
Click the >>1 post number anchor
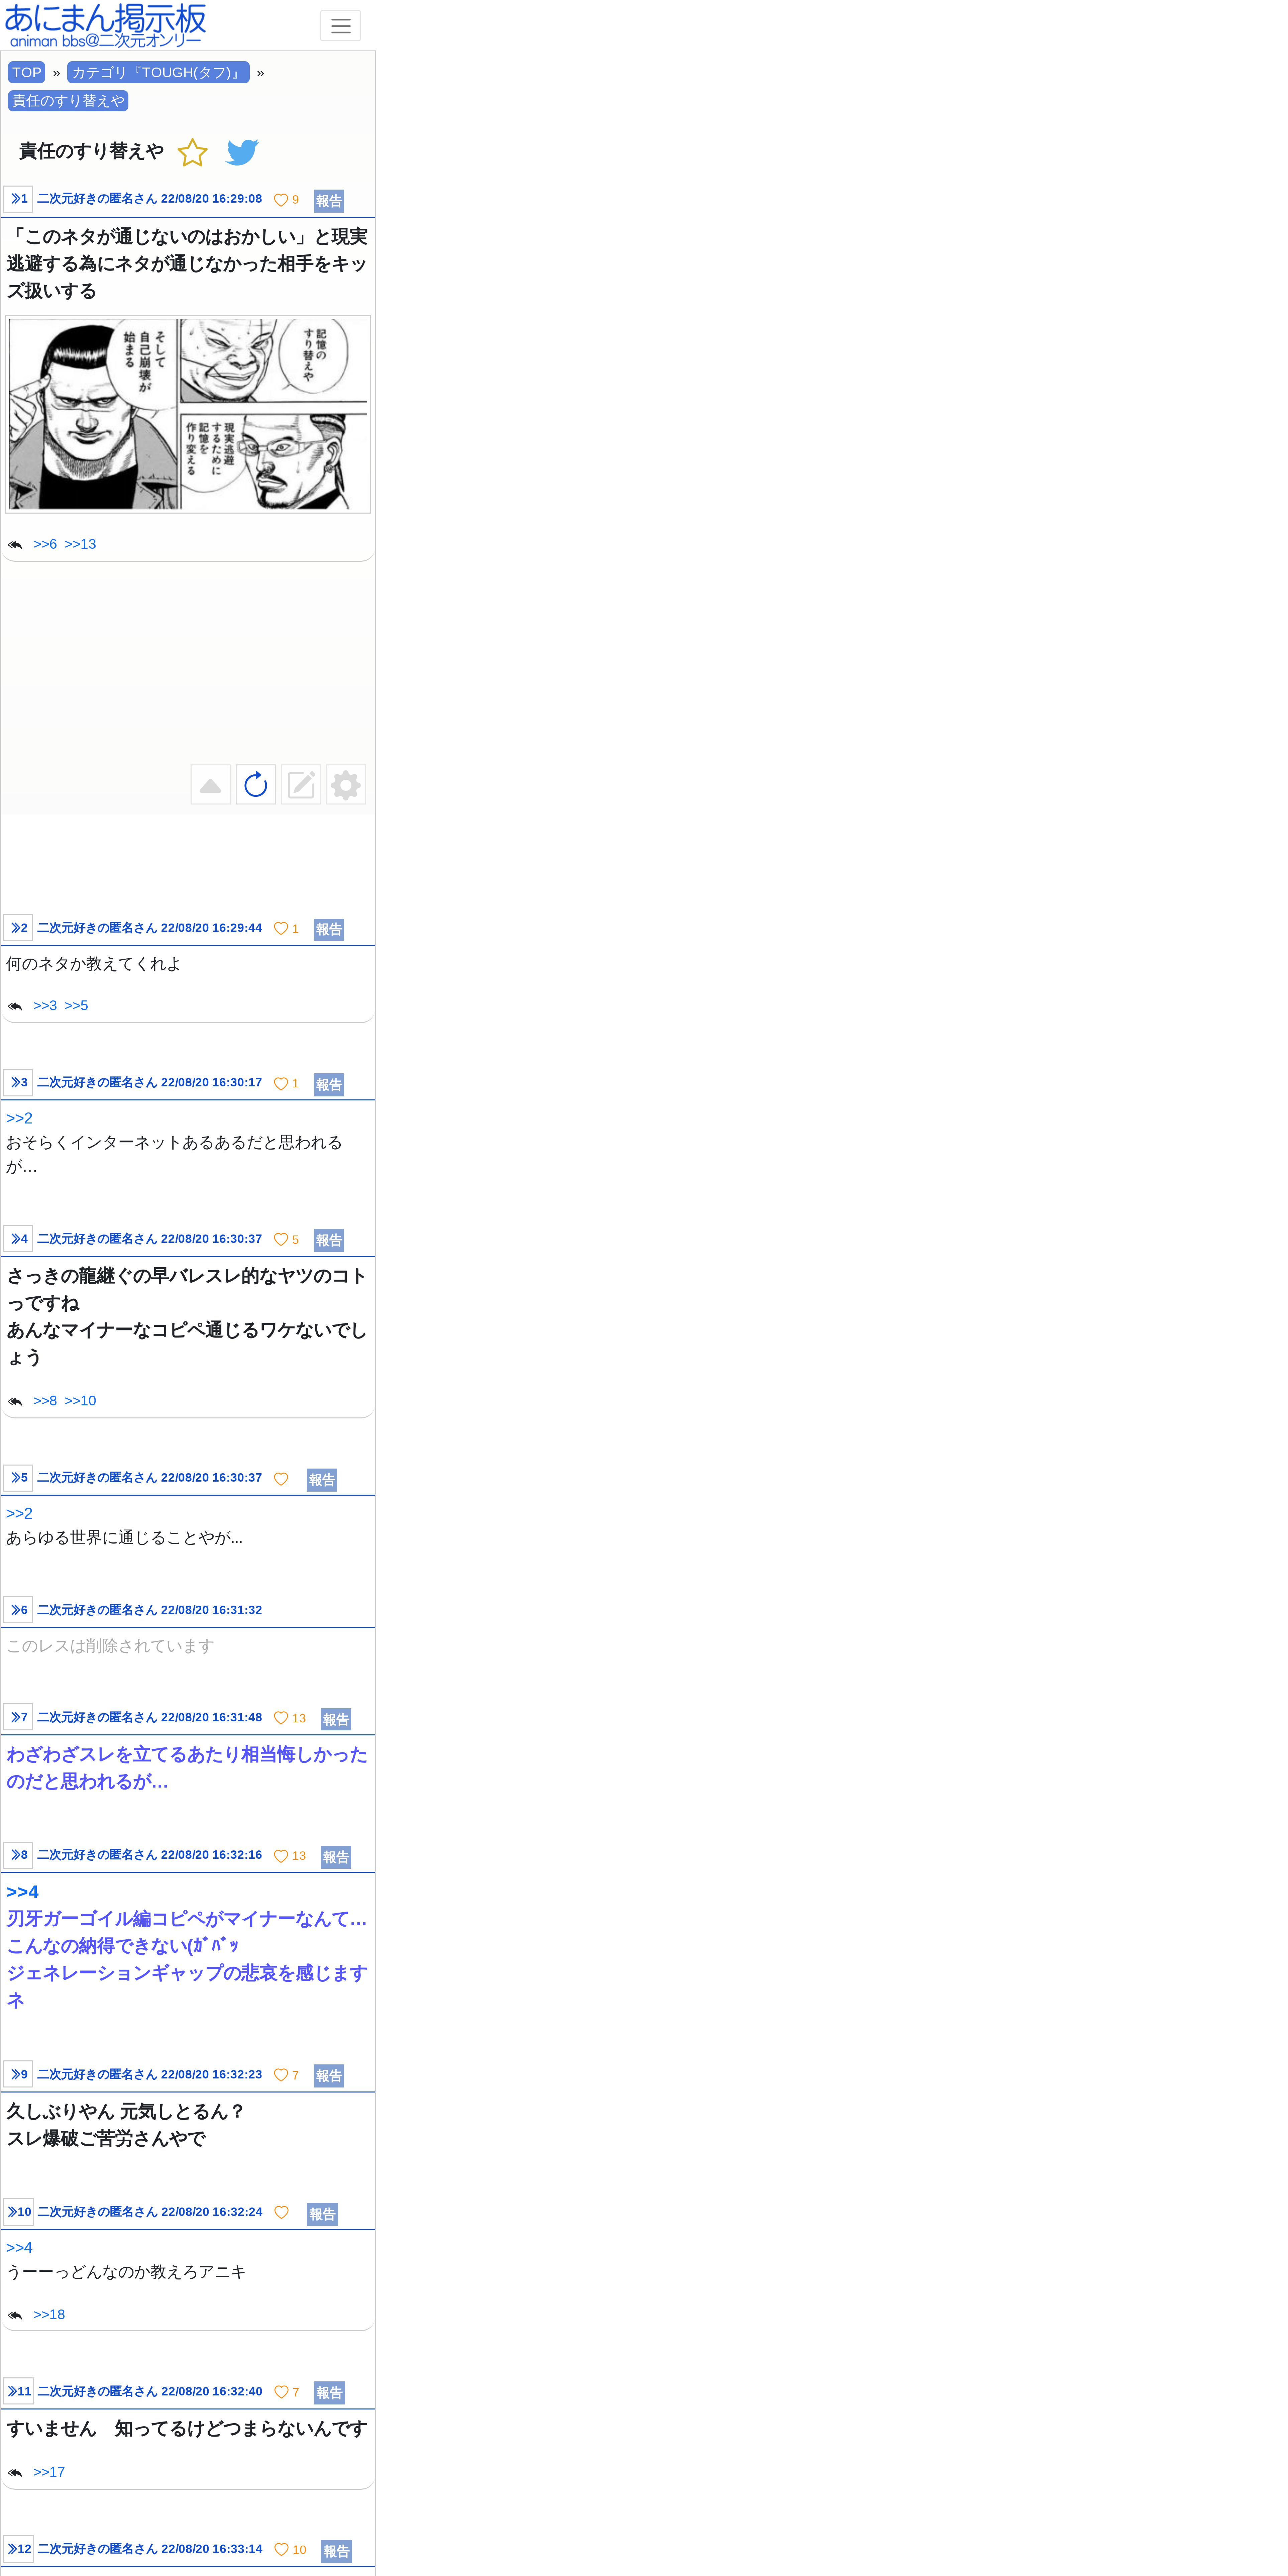pyautogui.click(x=18, y=199)
